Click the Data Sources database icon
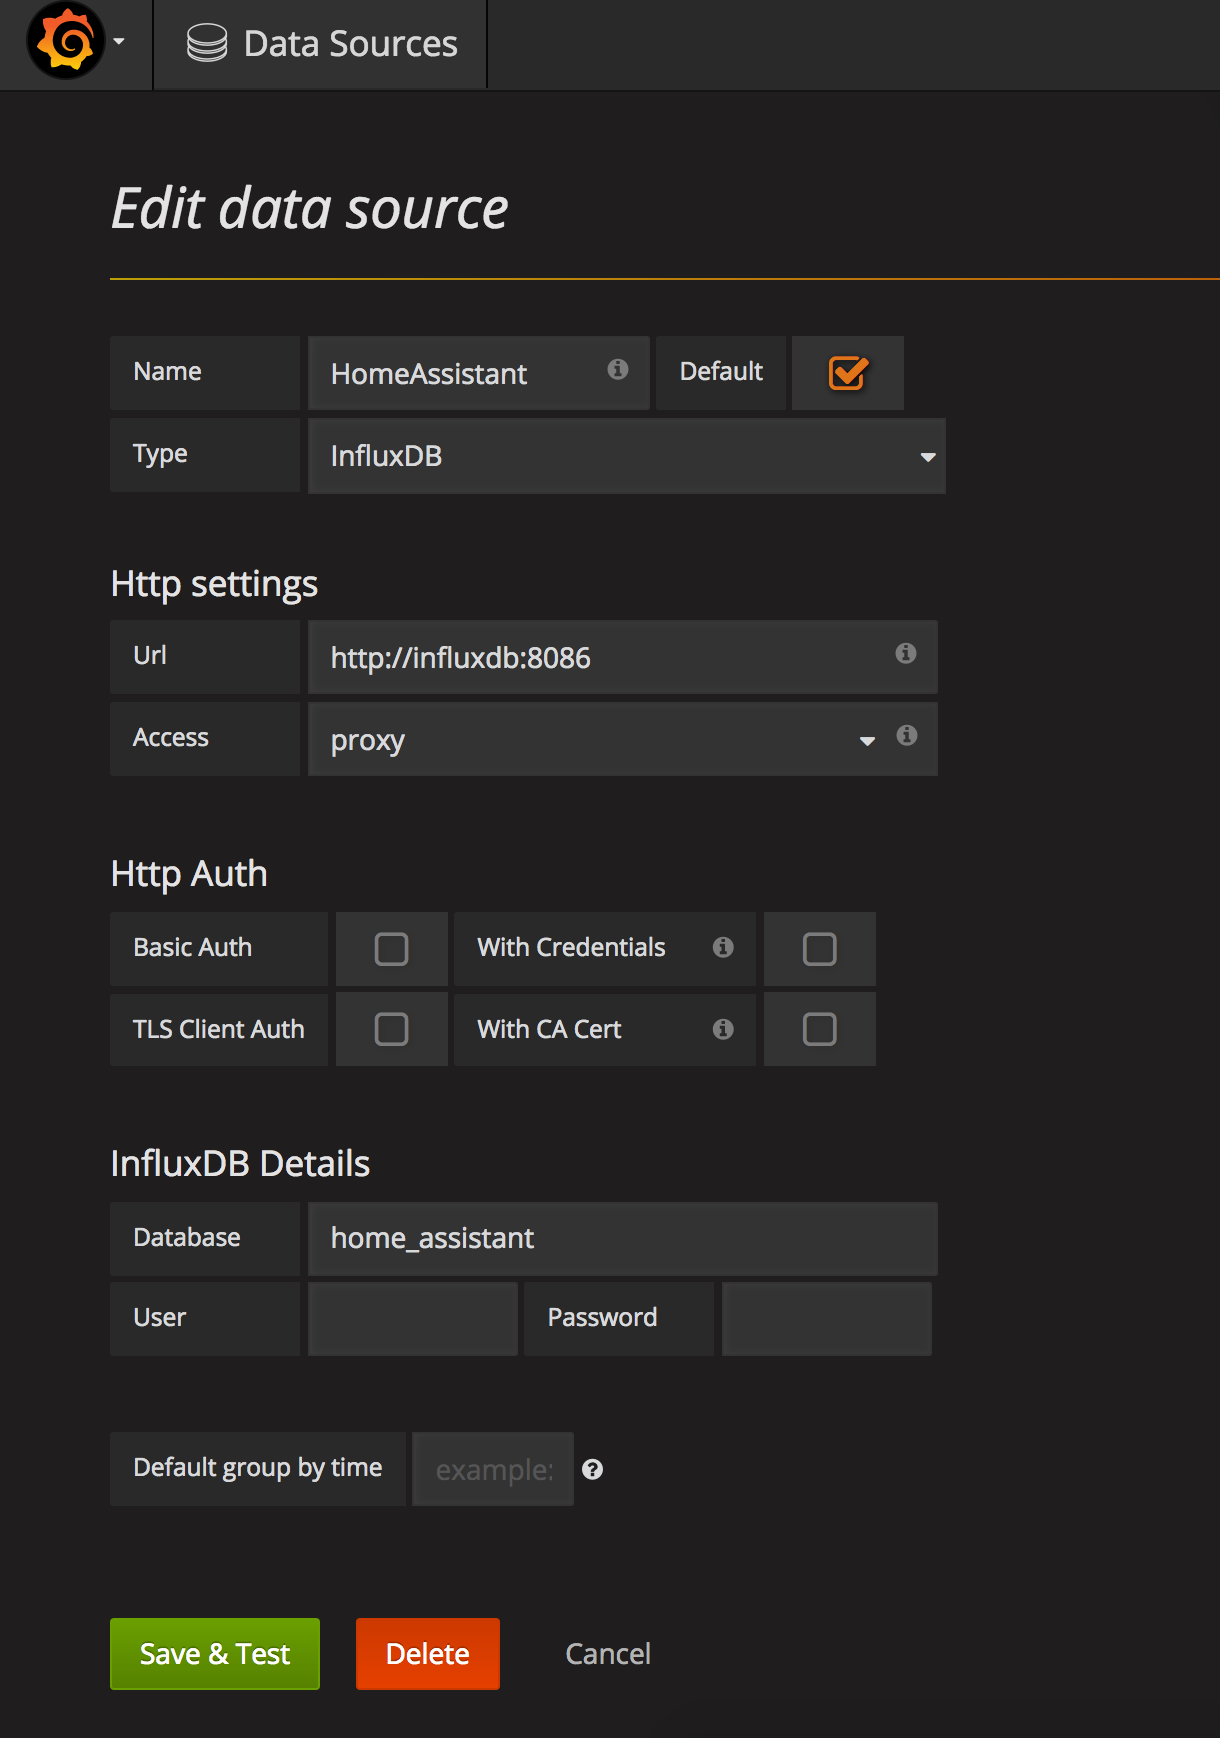The height and width of the screenshot is (1738, 1220). (207, 44)
